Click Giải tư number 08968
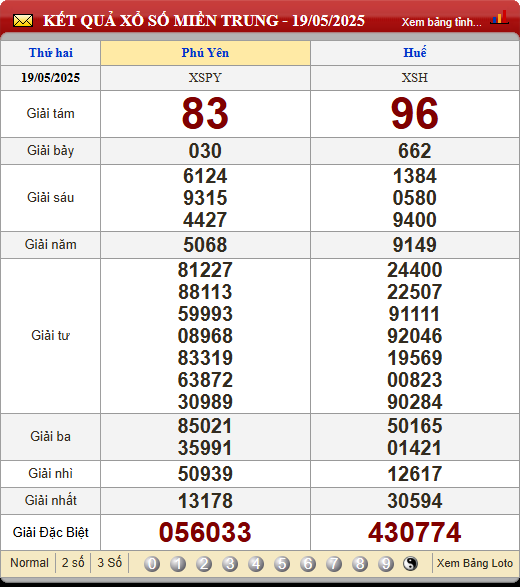 click(x=205, y=336)
